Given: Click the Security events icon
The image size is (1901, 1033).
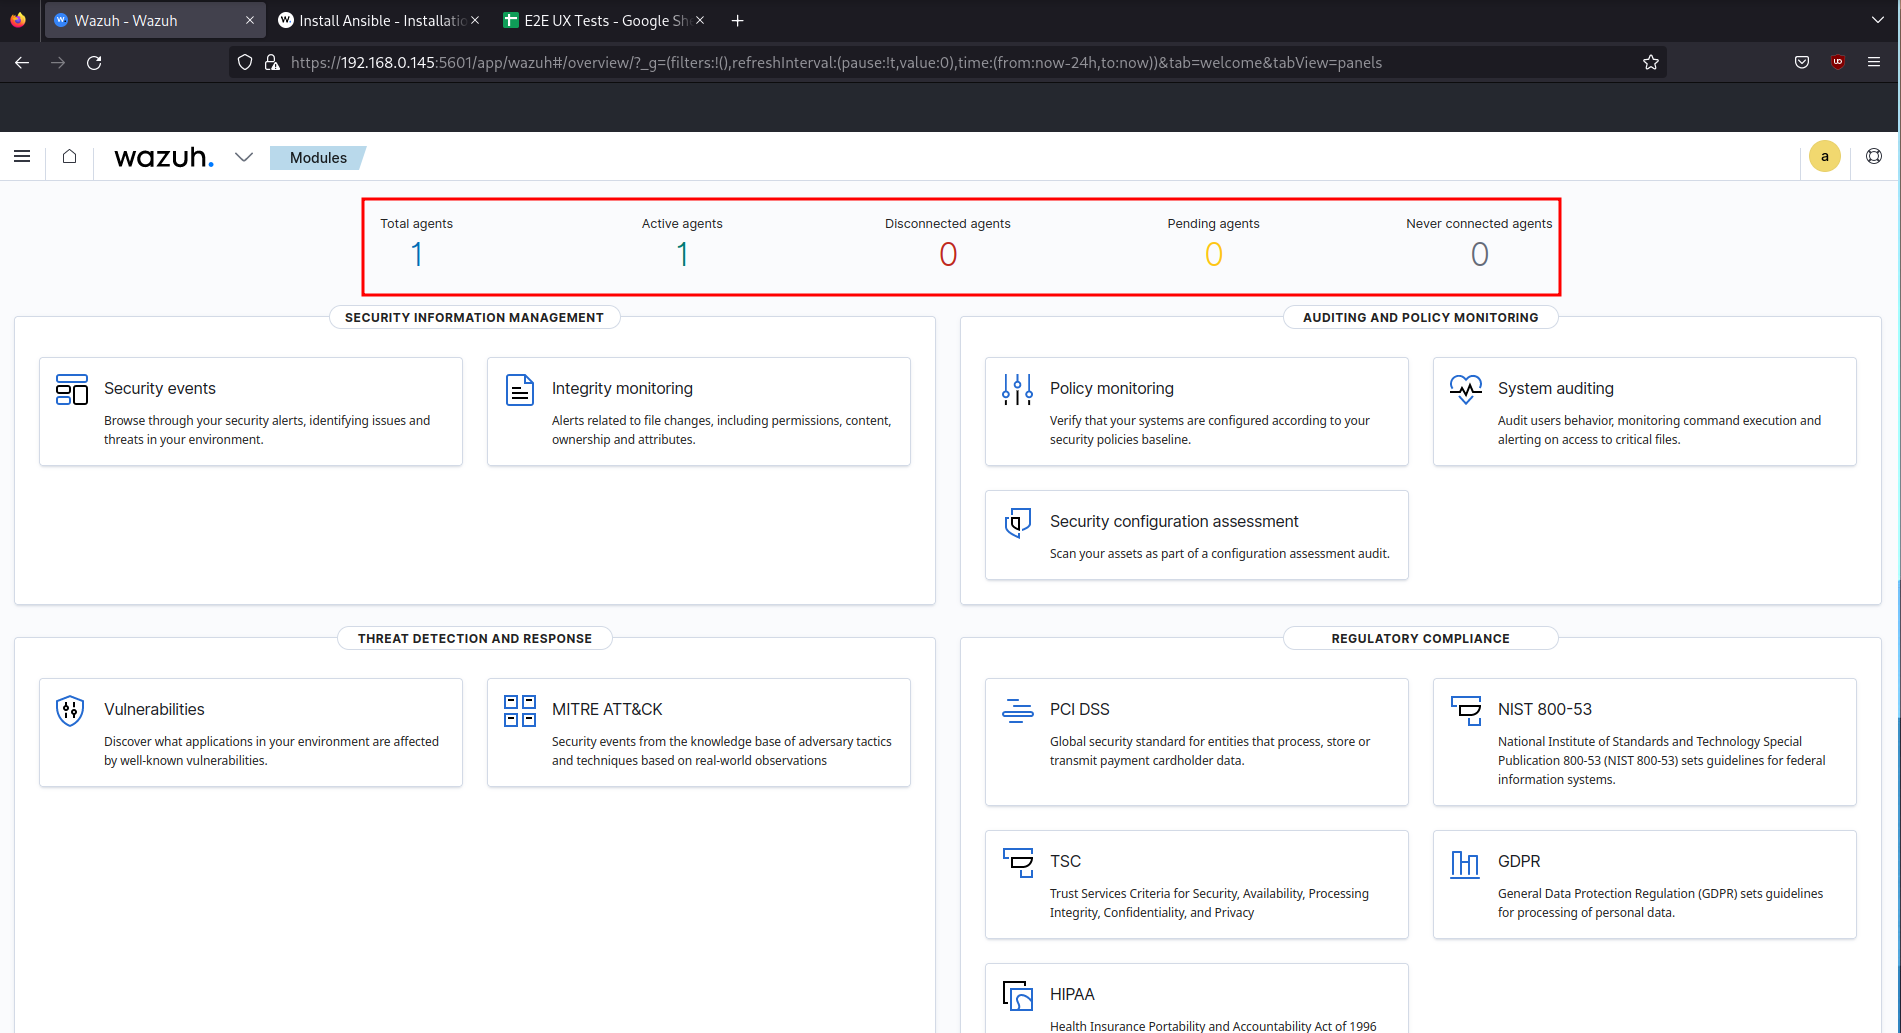Looking at the screenshot, I should (72, 390).
